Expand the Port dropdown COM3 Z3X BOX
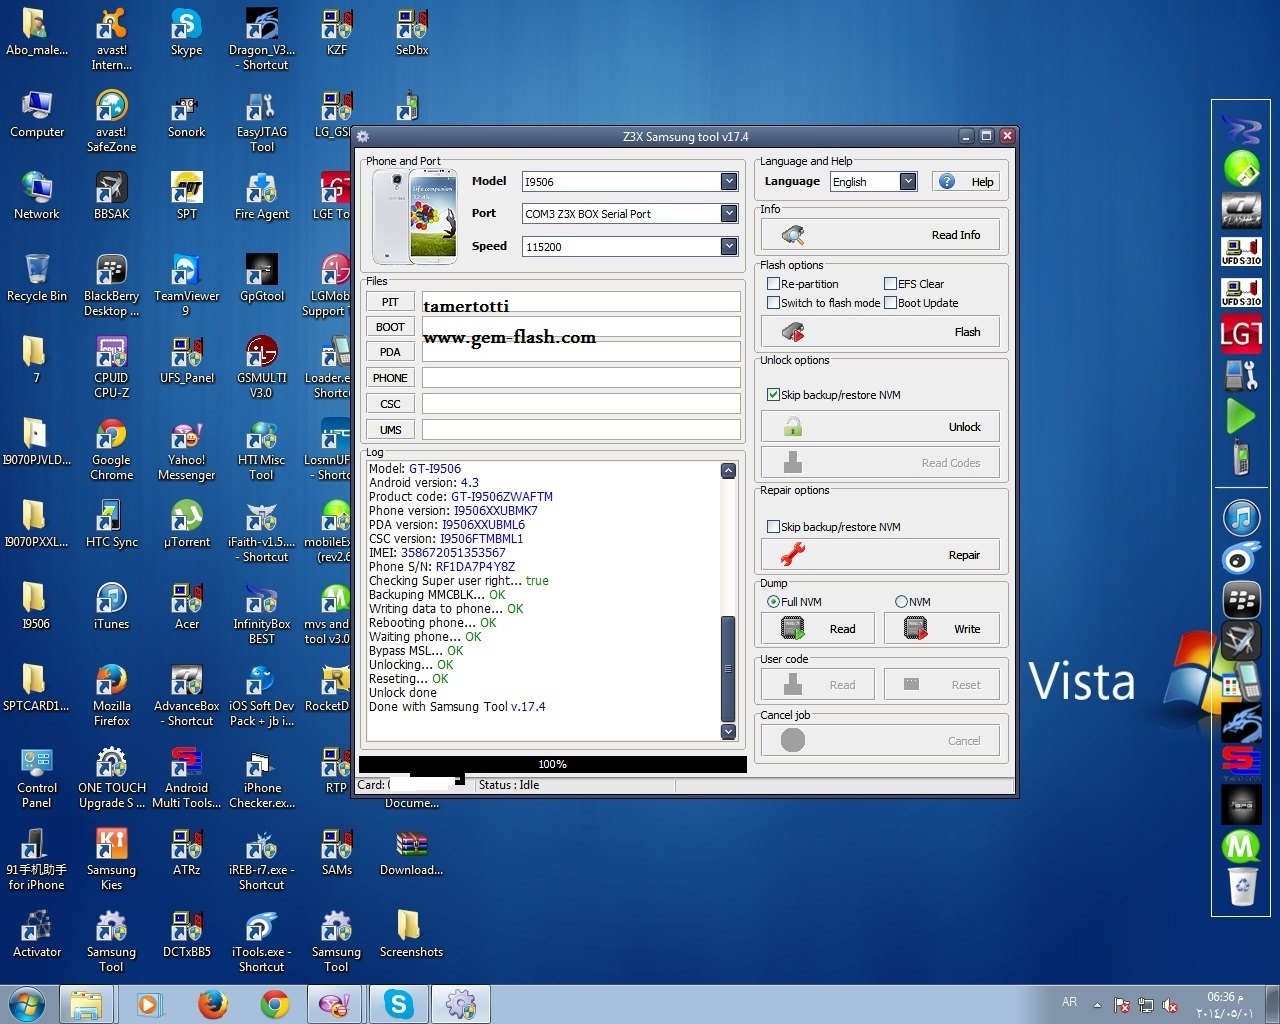Viewport: 1280px width, 1024px height. (x=729, y=213)
